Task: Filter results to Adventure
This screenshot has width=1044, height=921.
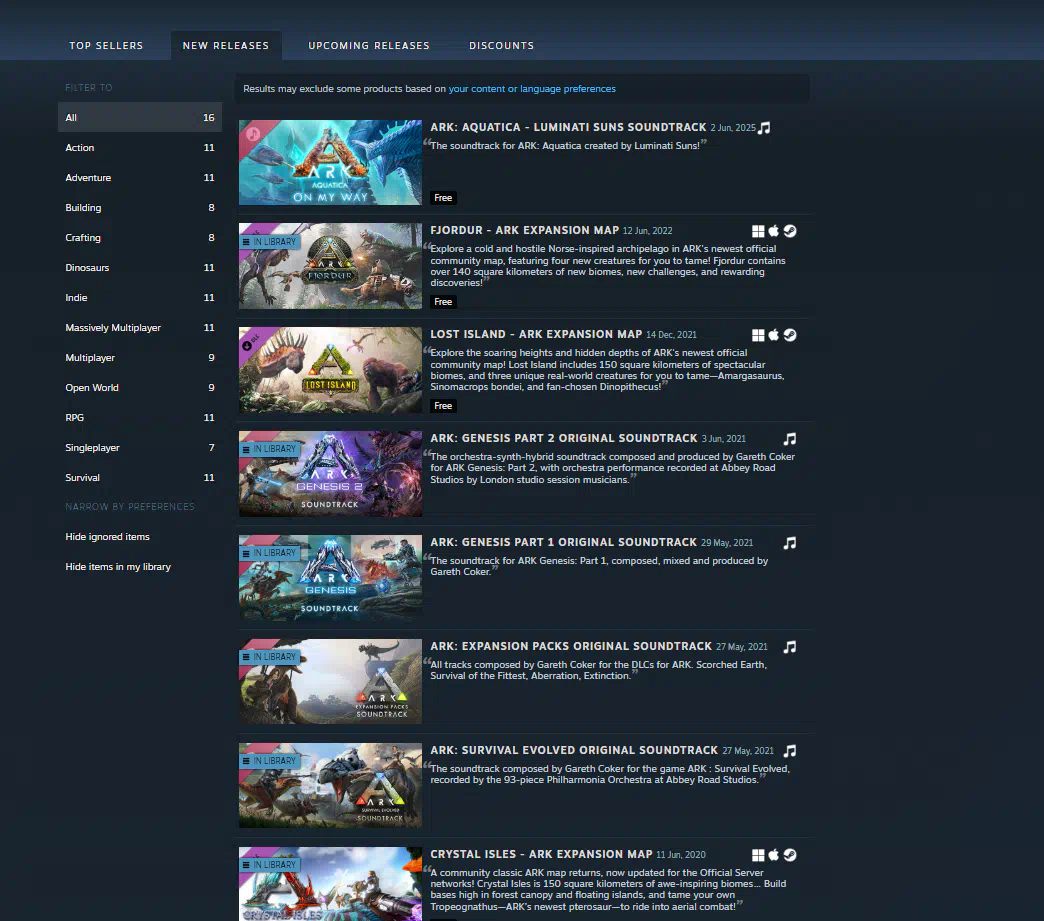Action: [x=140, y=177]
